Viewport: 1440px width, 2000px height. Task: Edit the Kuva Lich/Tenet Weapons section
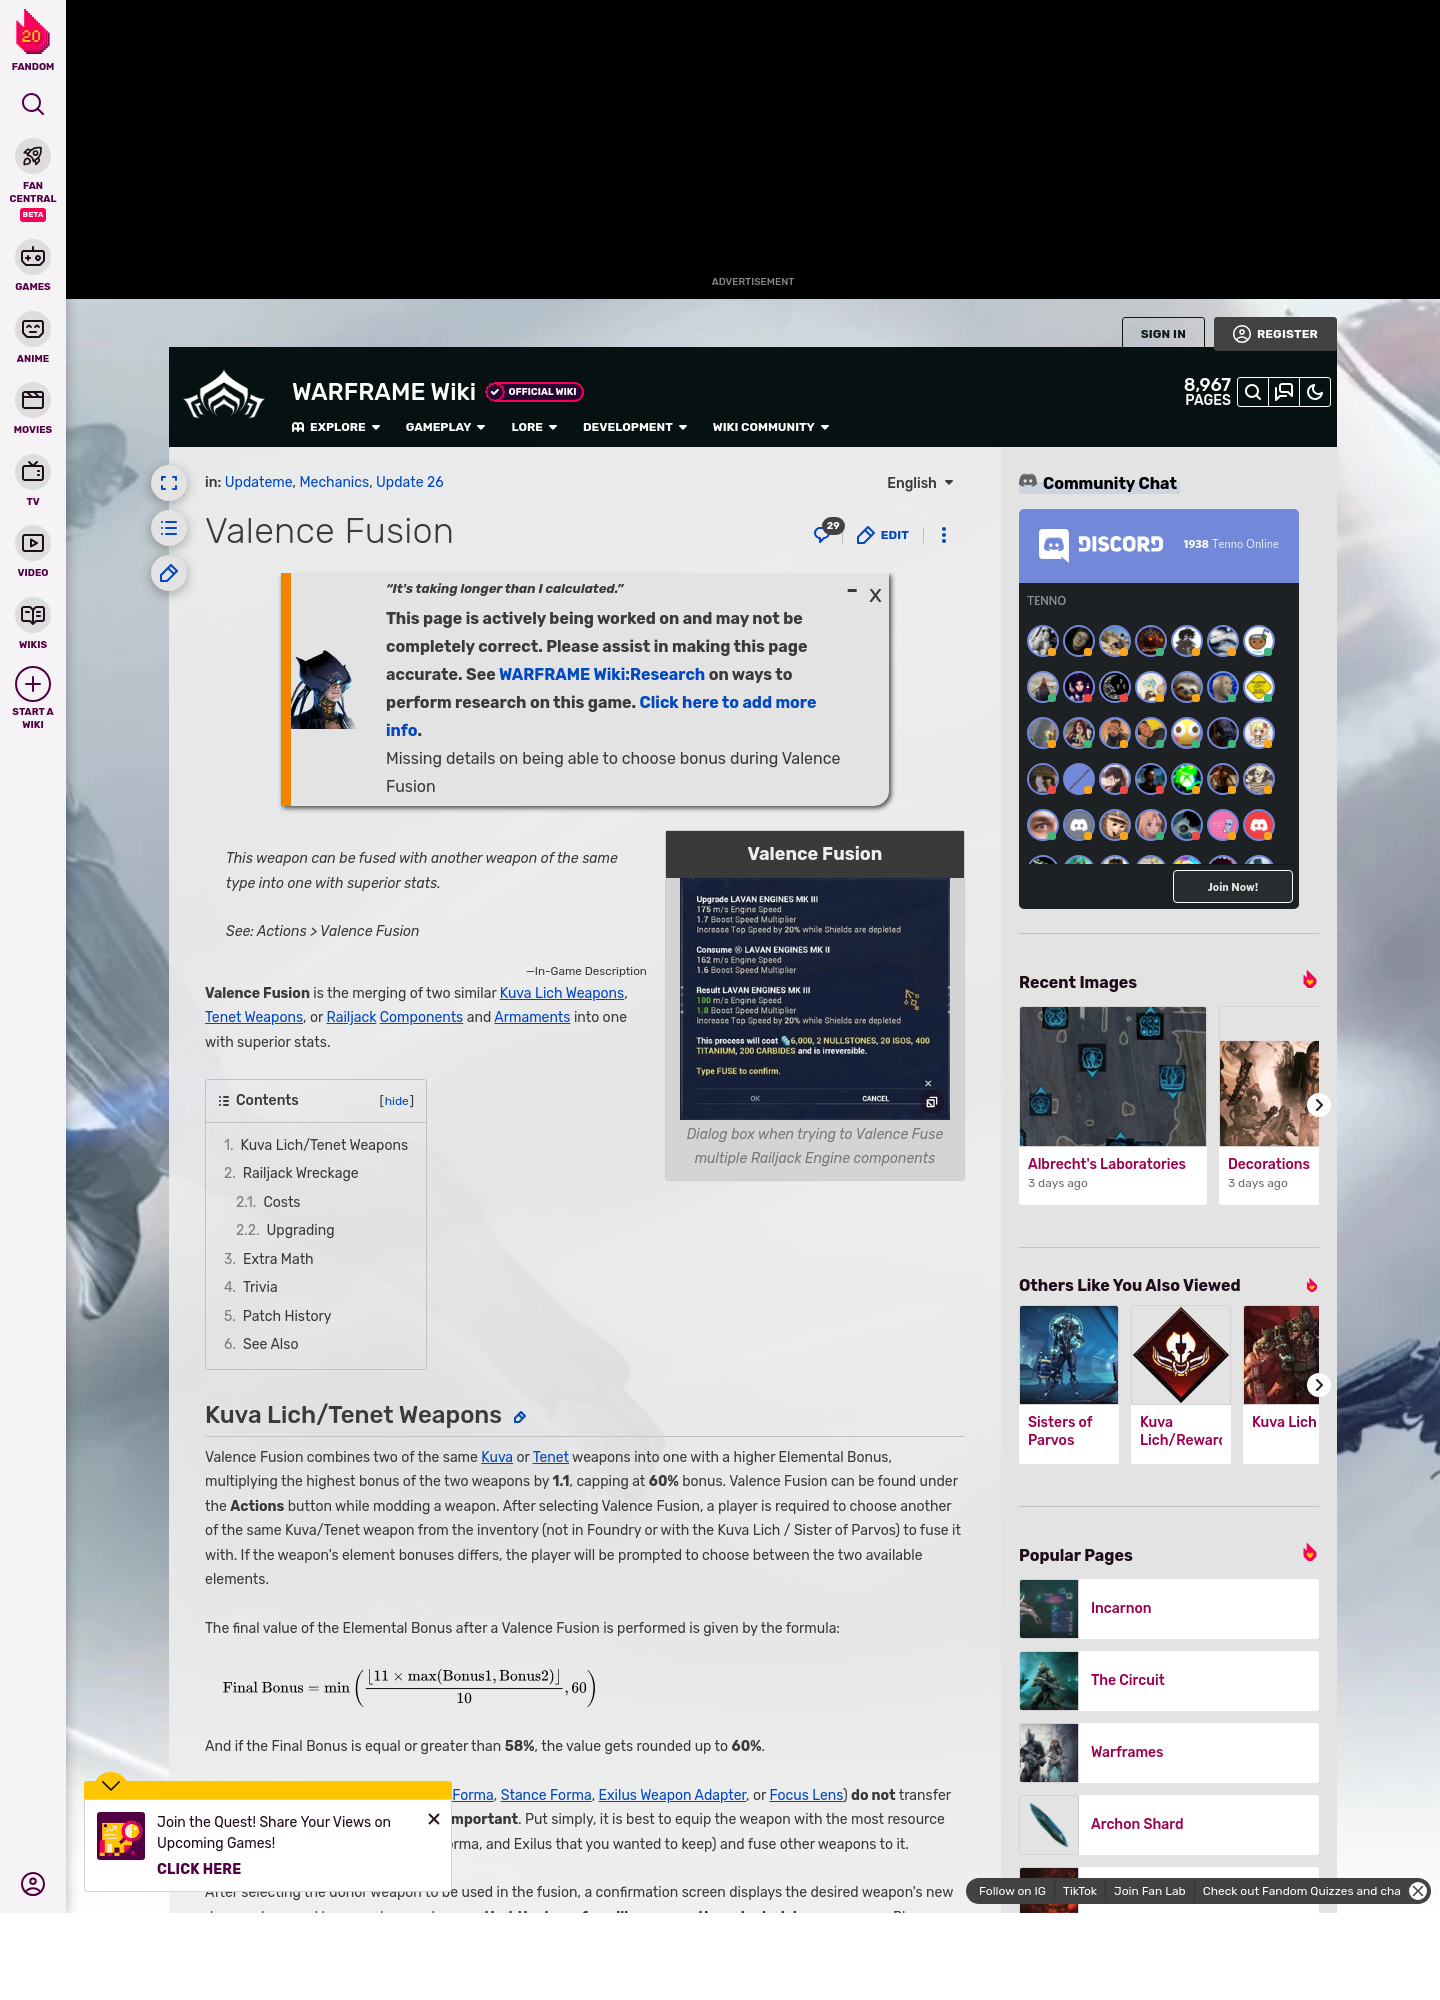[520, 1417]
